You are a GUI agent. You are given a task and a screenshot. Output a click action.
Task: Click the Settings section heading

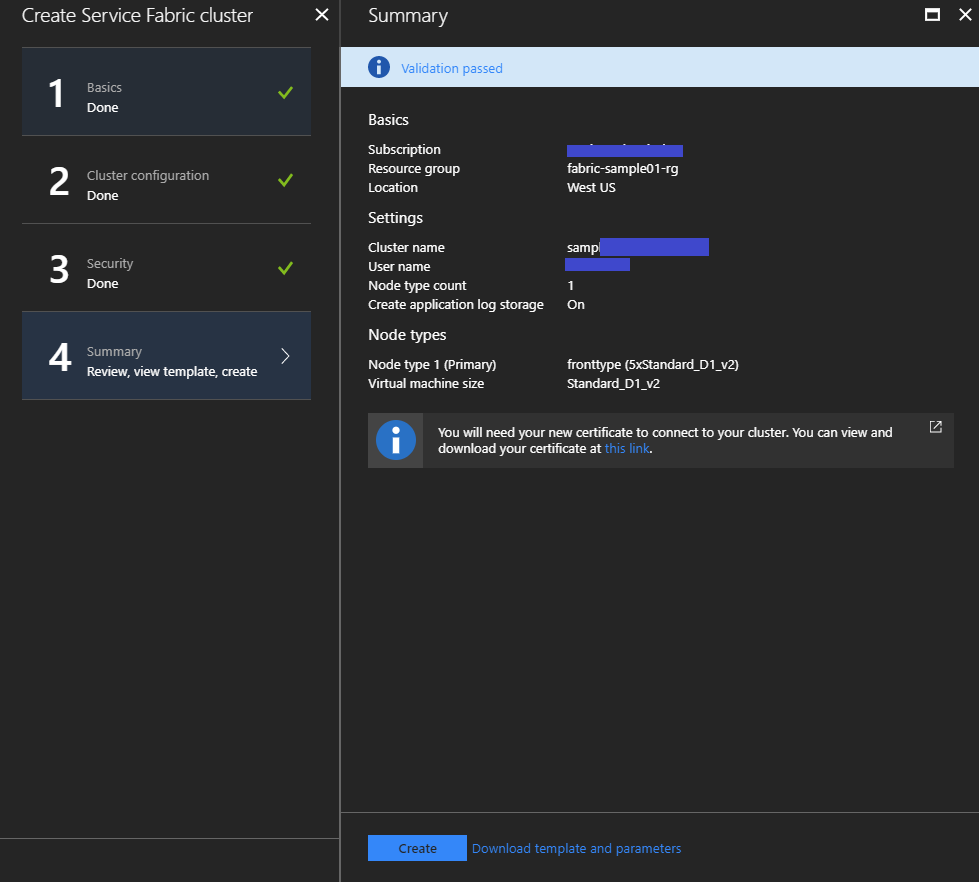coord(395,217)
